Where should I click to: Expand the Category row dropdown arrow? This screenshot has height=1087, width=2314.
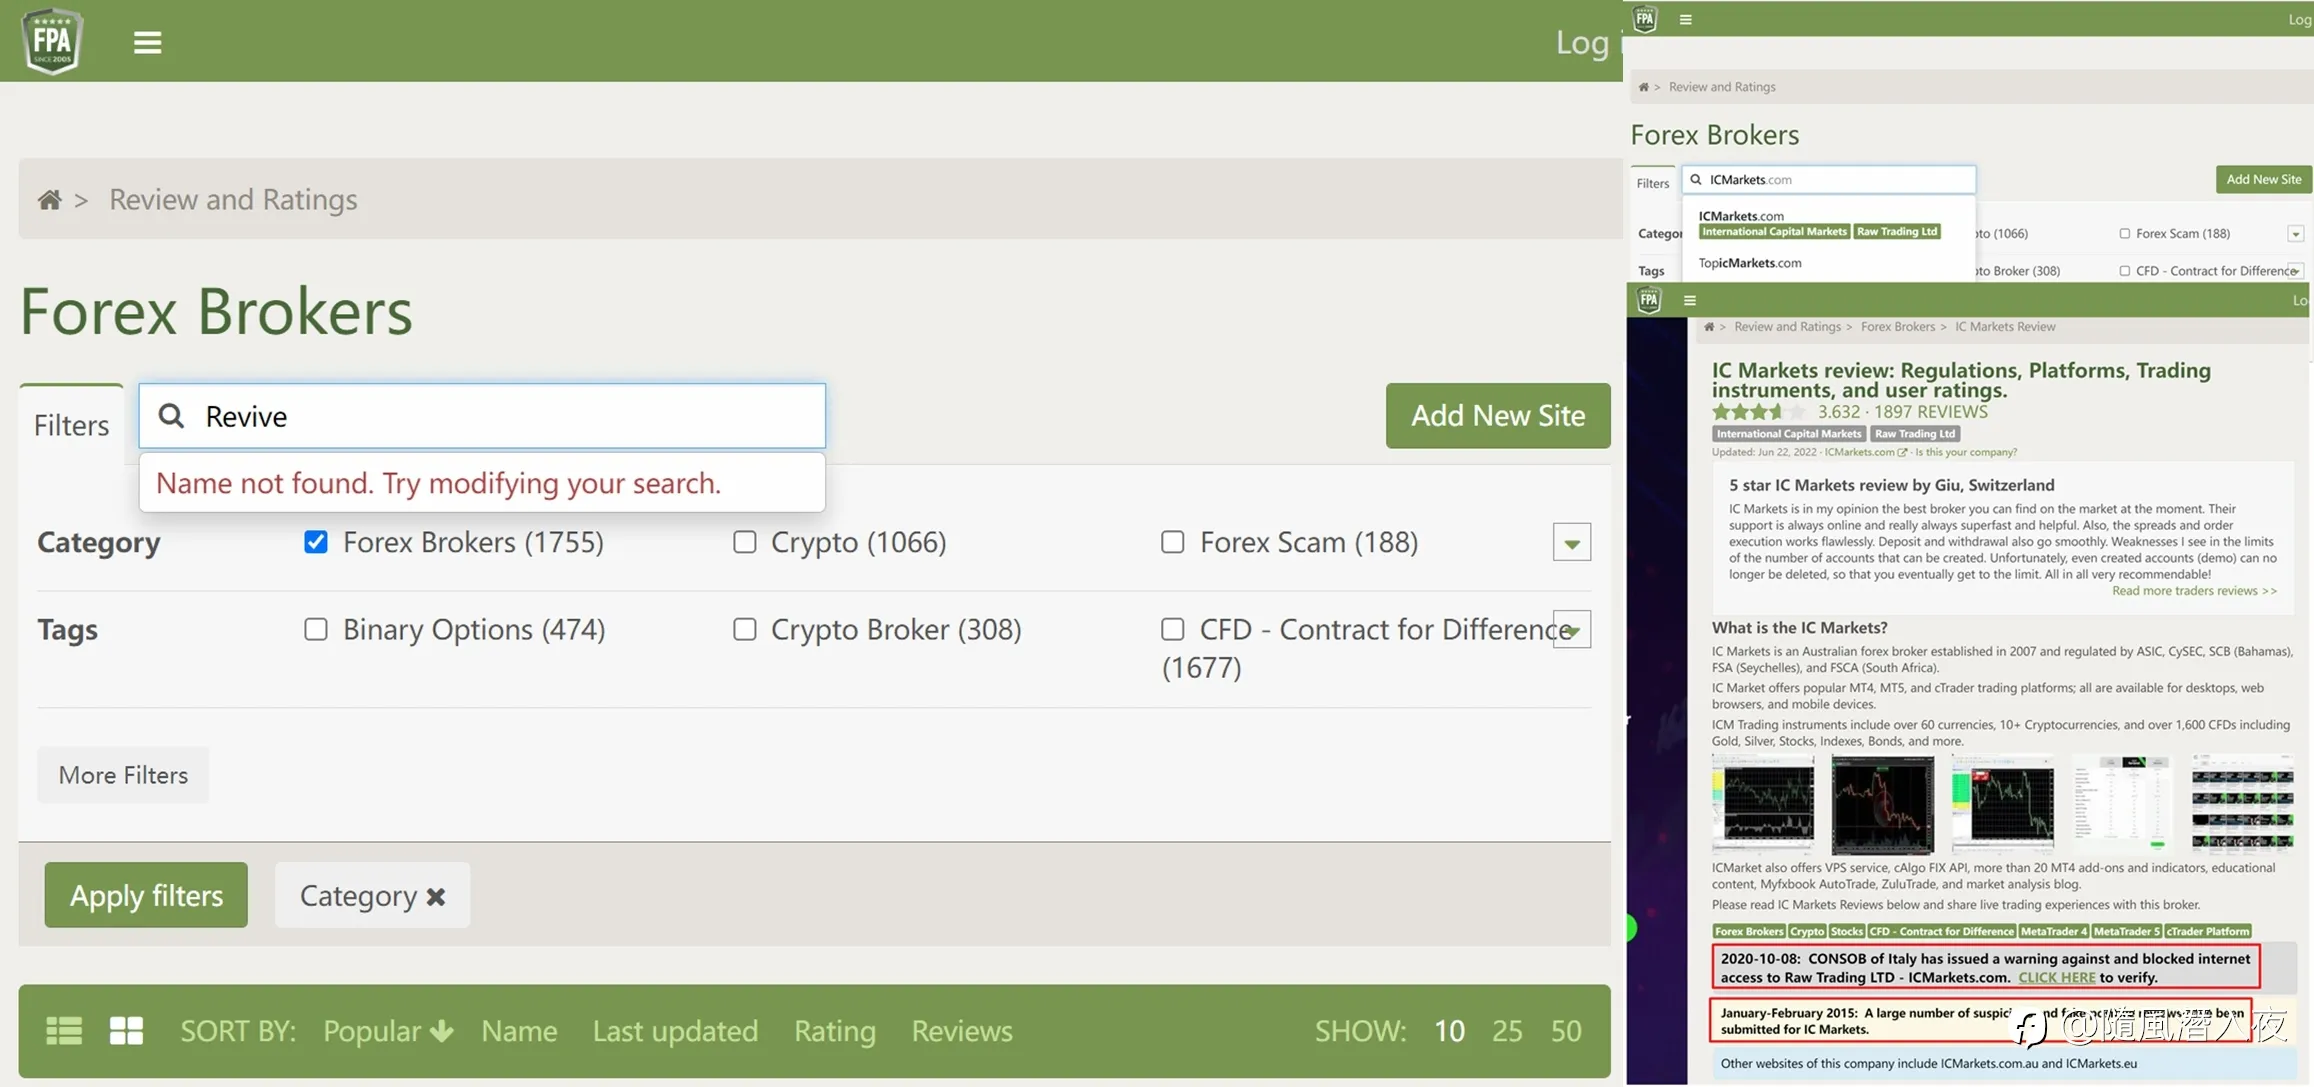(1572, 543)
